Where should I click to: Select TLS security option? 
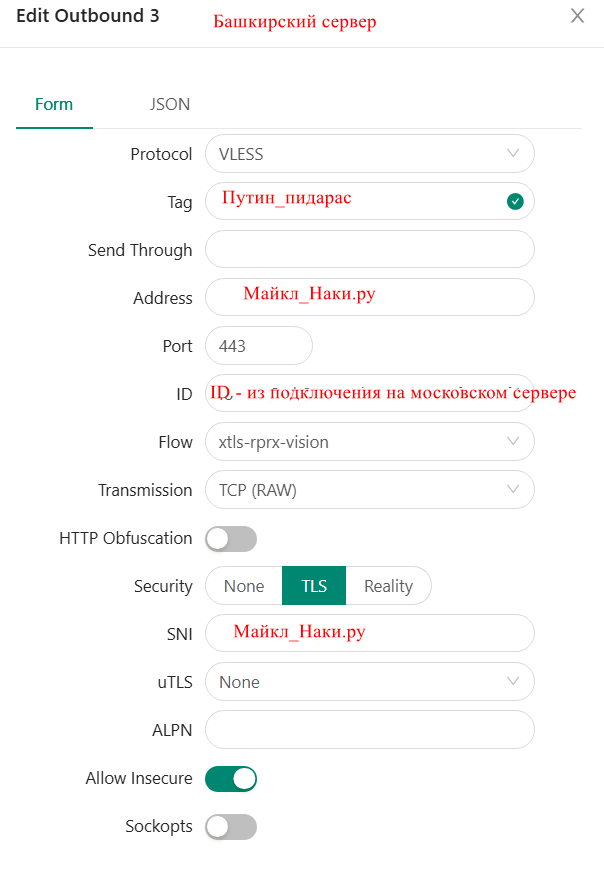(x=314, y=586)
